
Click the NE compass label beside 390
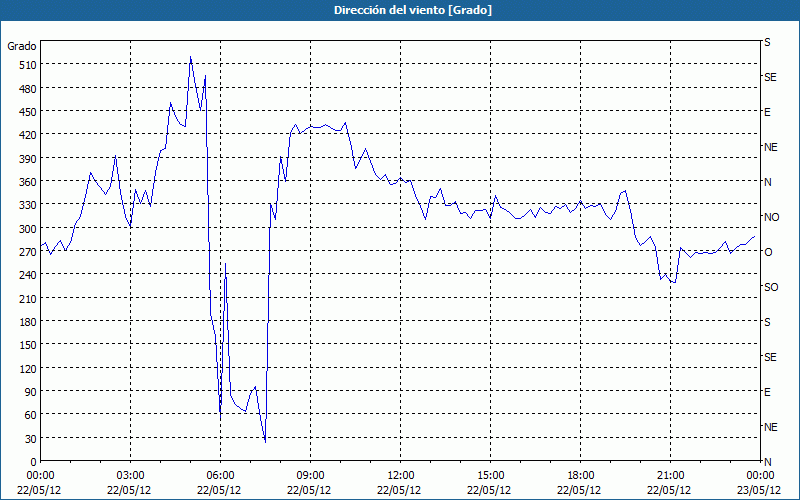pos(771,147)
